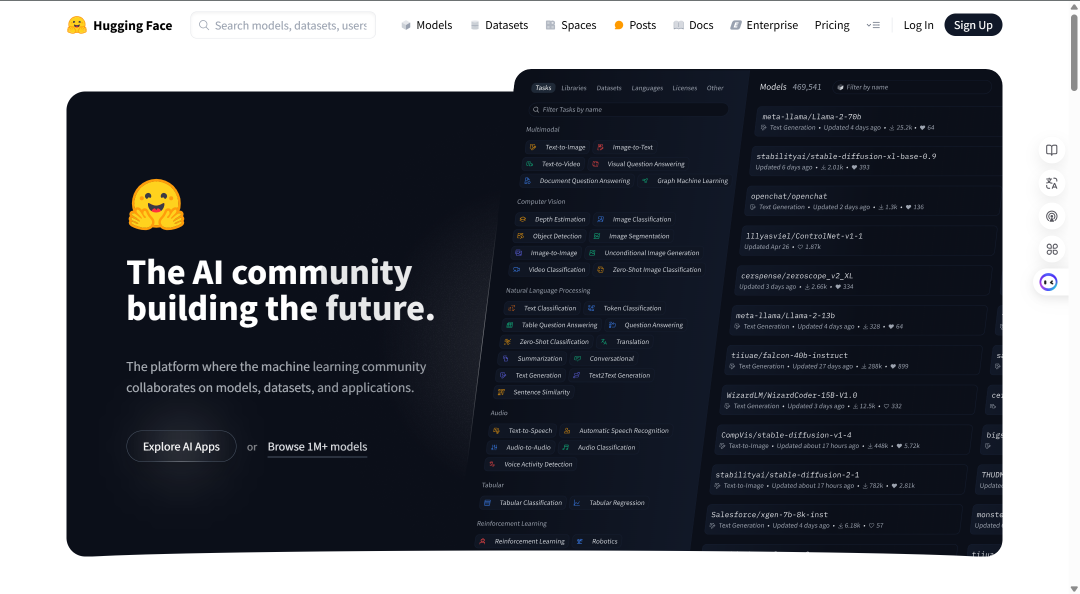Expand the more-options menu beside Pricing
The image size is (1080, 594).
pyautogui.click(x=873, y=25)
